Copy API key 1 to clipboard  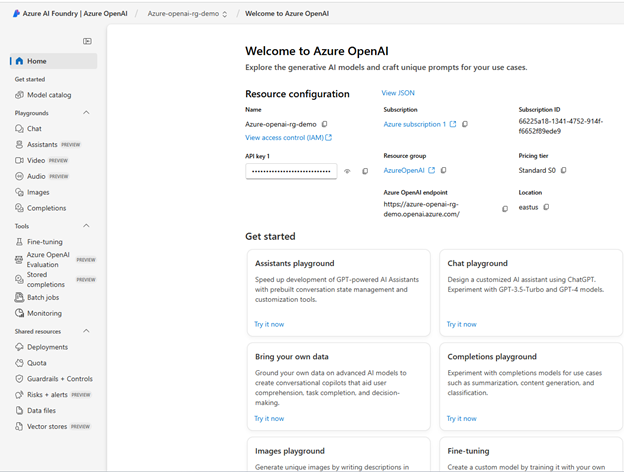point(365,171)
